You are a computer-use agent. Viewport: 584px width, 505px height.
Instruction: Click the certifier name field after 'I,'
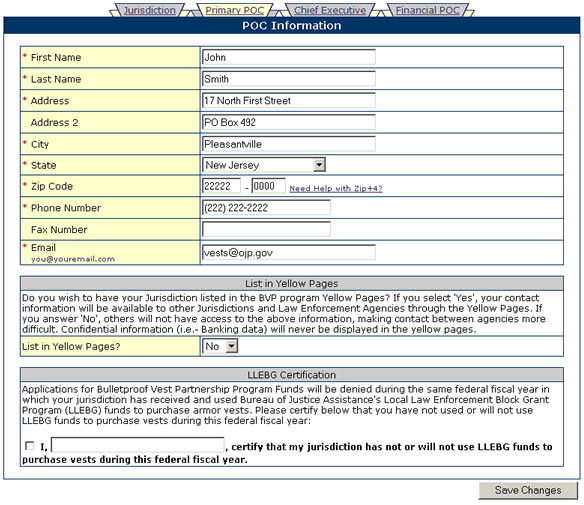pos(137,445)
